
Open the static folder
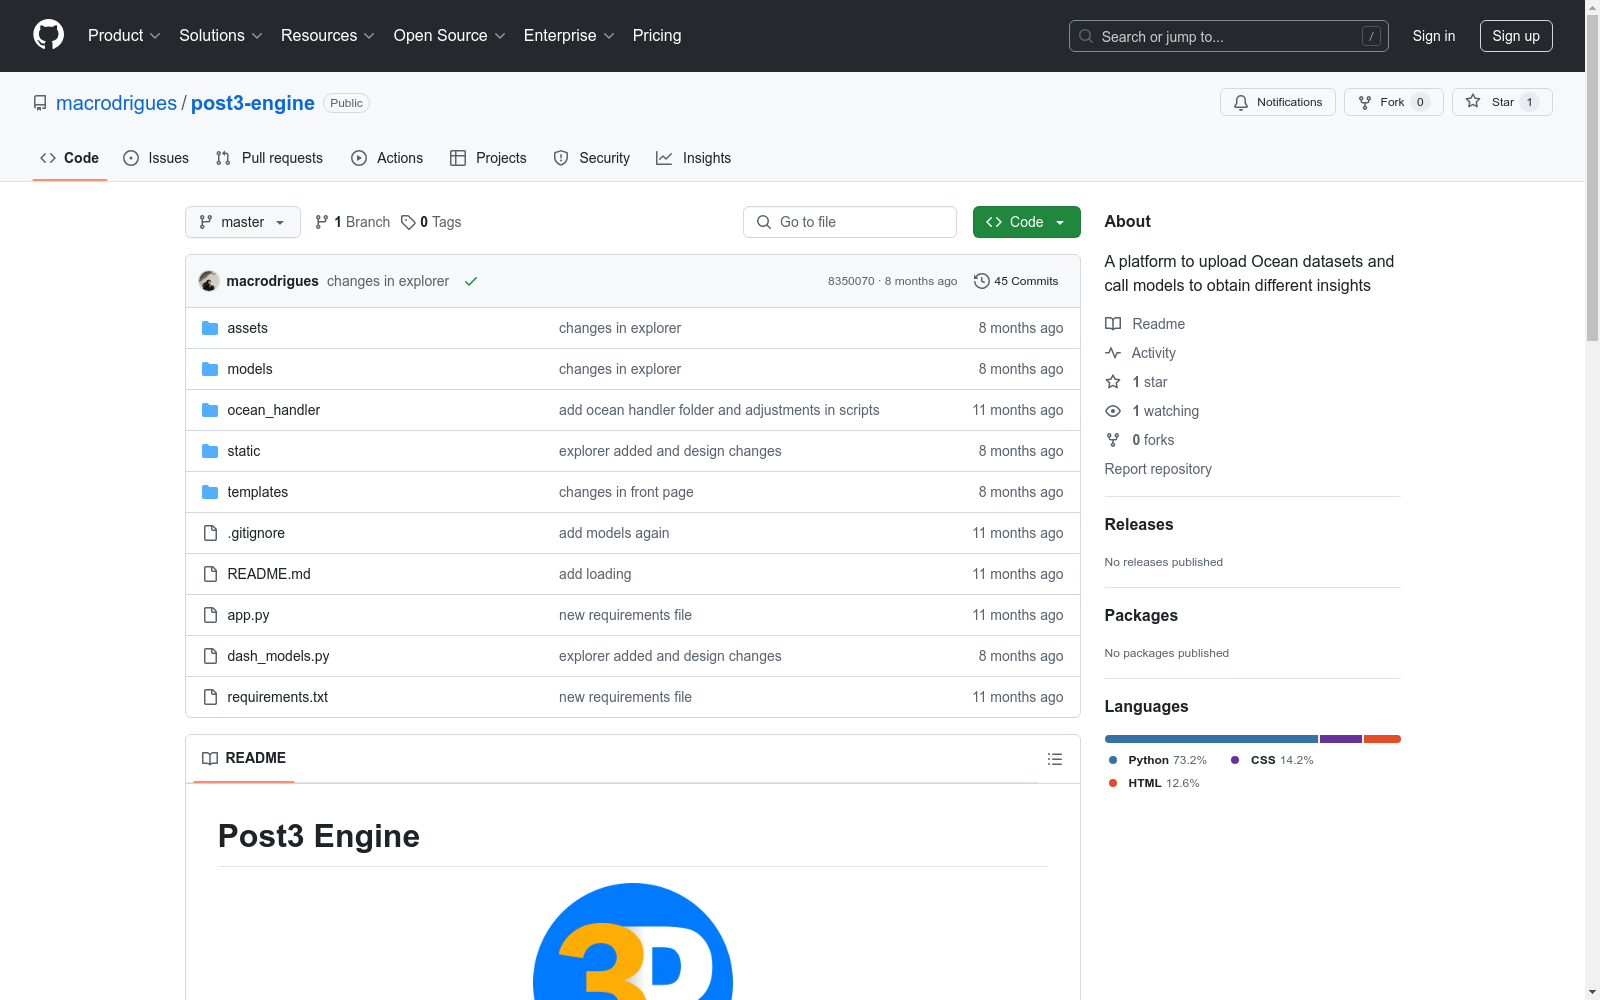tap(243, 451)
